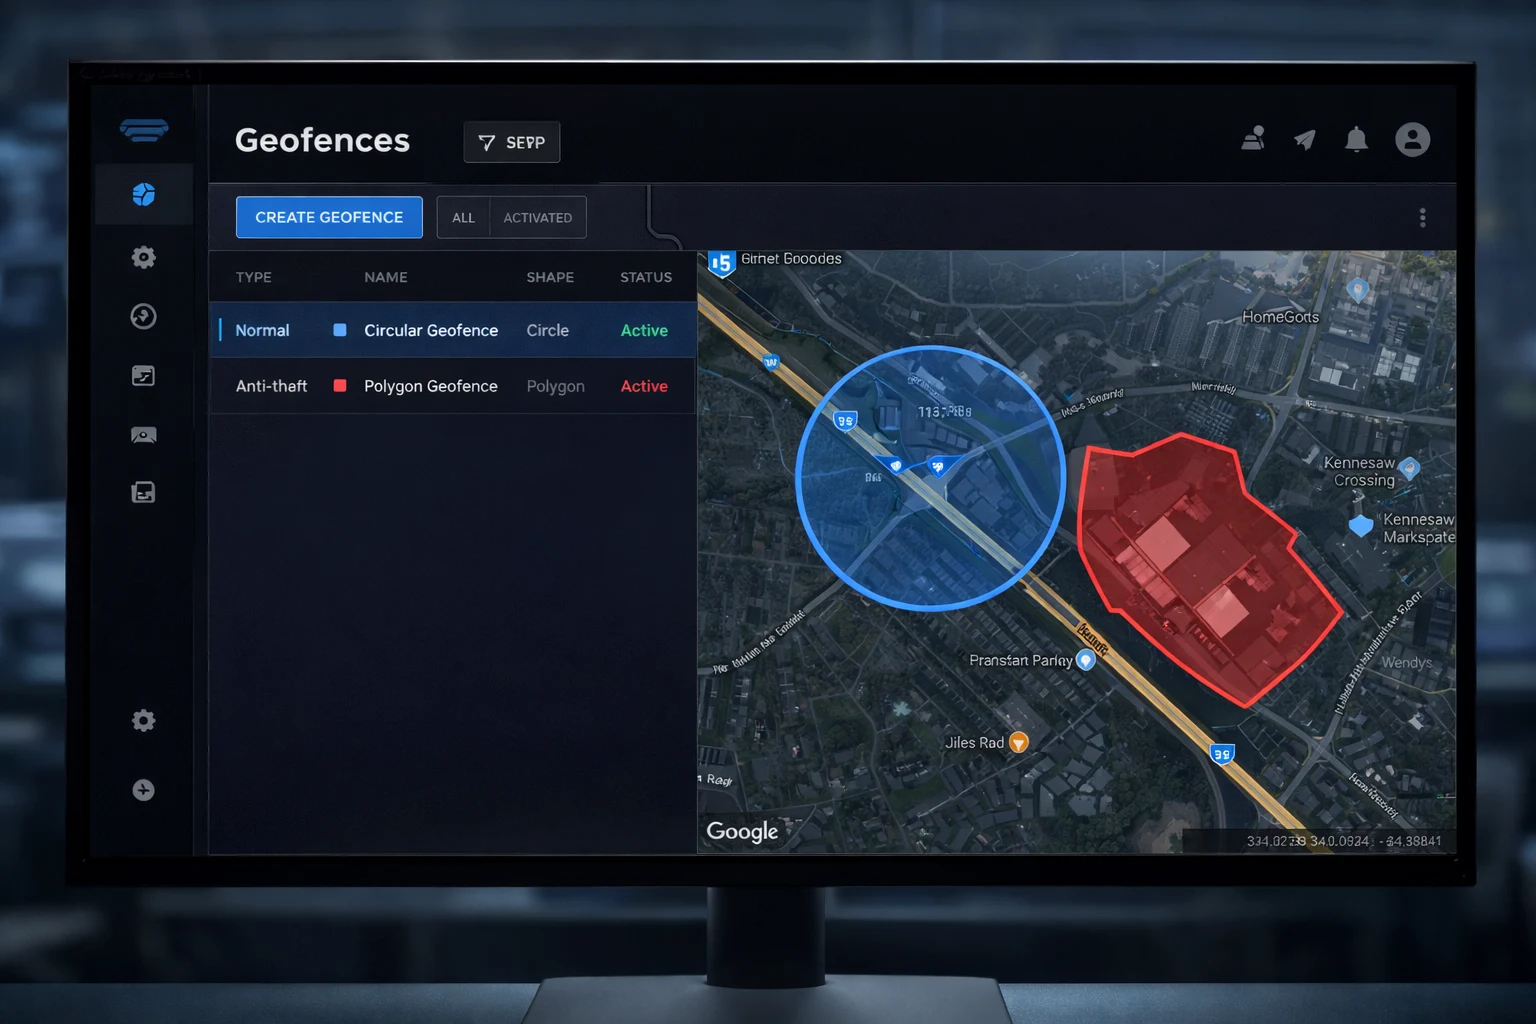Click the CREATE GEOFENCE button
The height and width of the screenshot is (1024, 1536).
pyautogui.click(x=329, y=217)
